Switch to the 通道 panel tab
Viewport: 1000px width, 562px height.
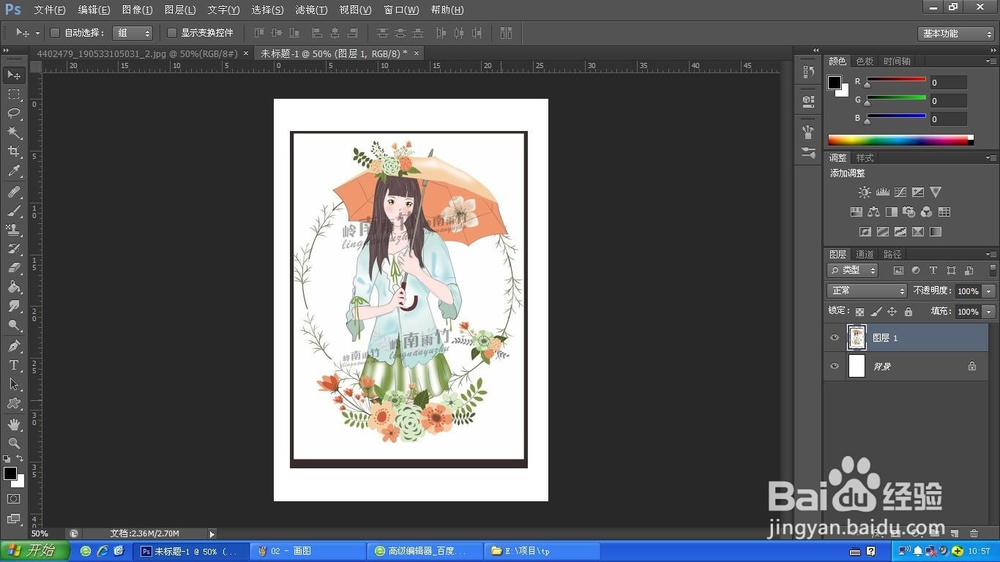point(865,254)
